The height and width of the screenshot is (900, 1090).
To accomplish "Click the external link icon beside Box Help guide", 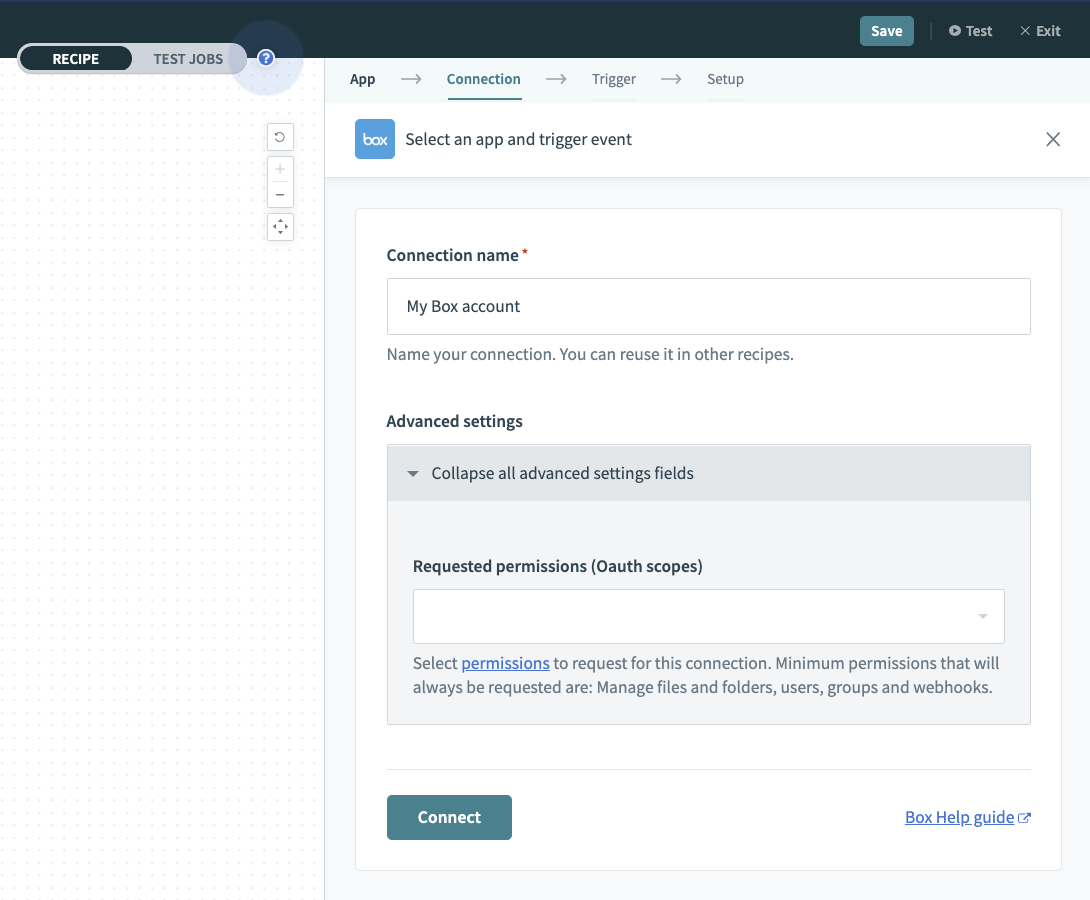I will 1024,818.
